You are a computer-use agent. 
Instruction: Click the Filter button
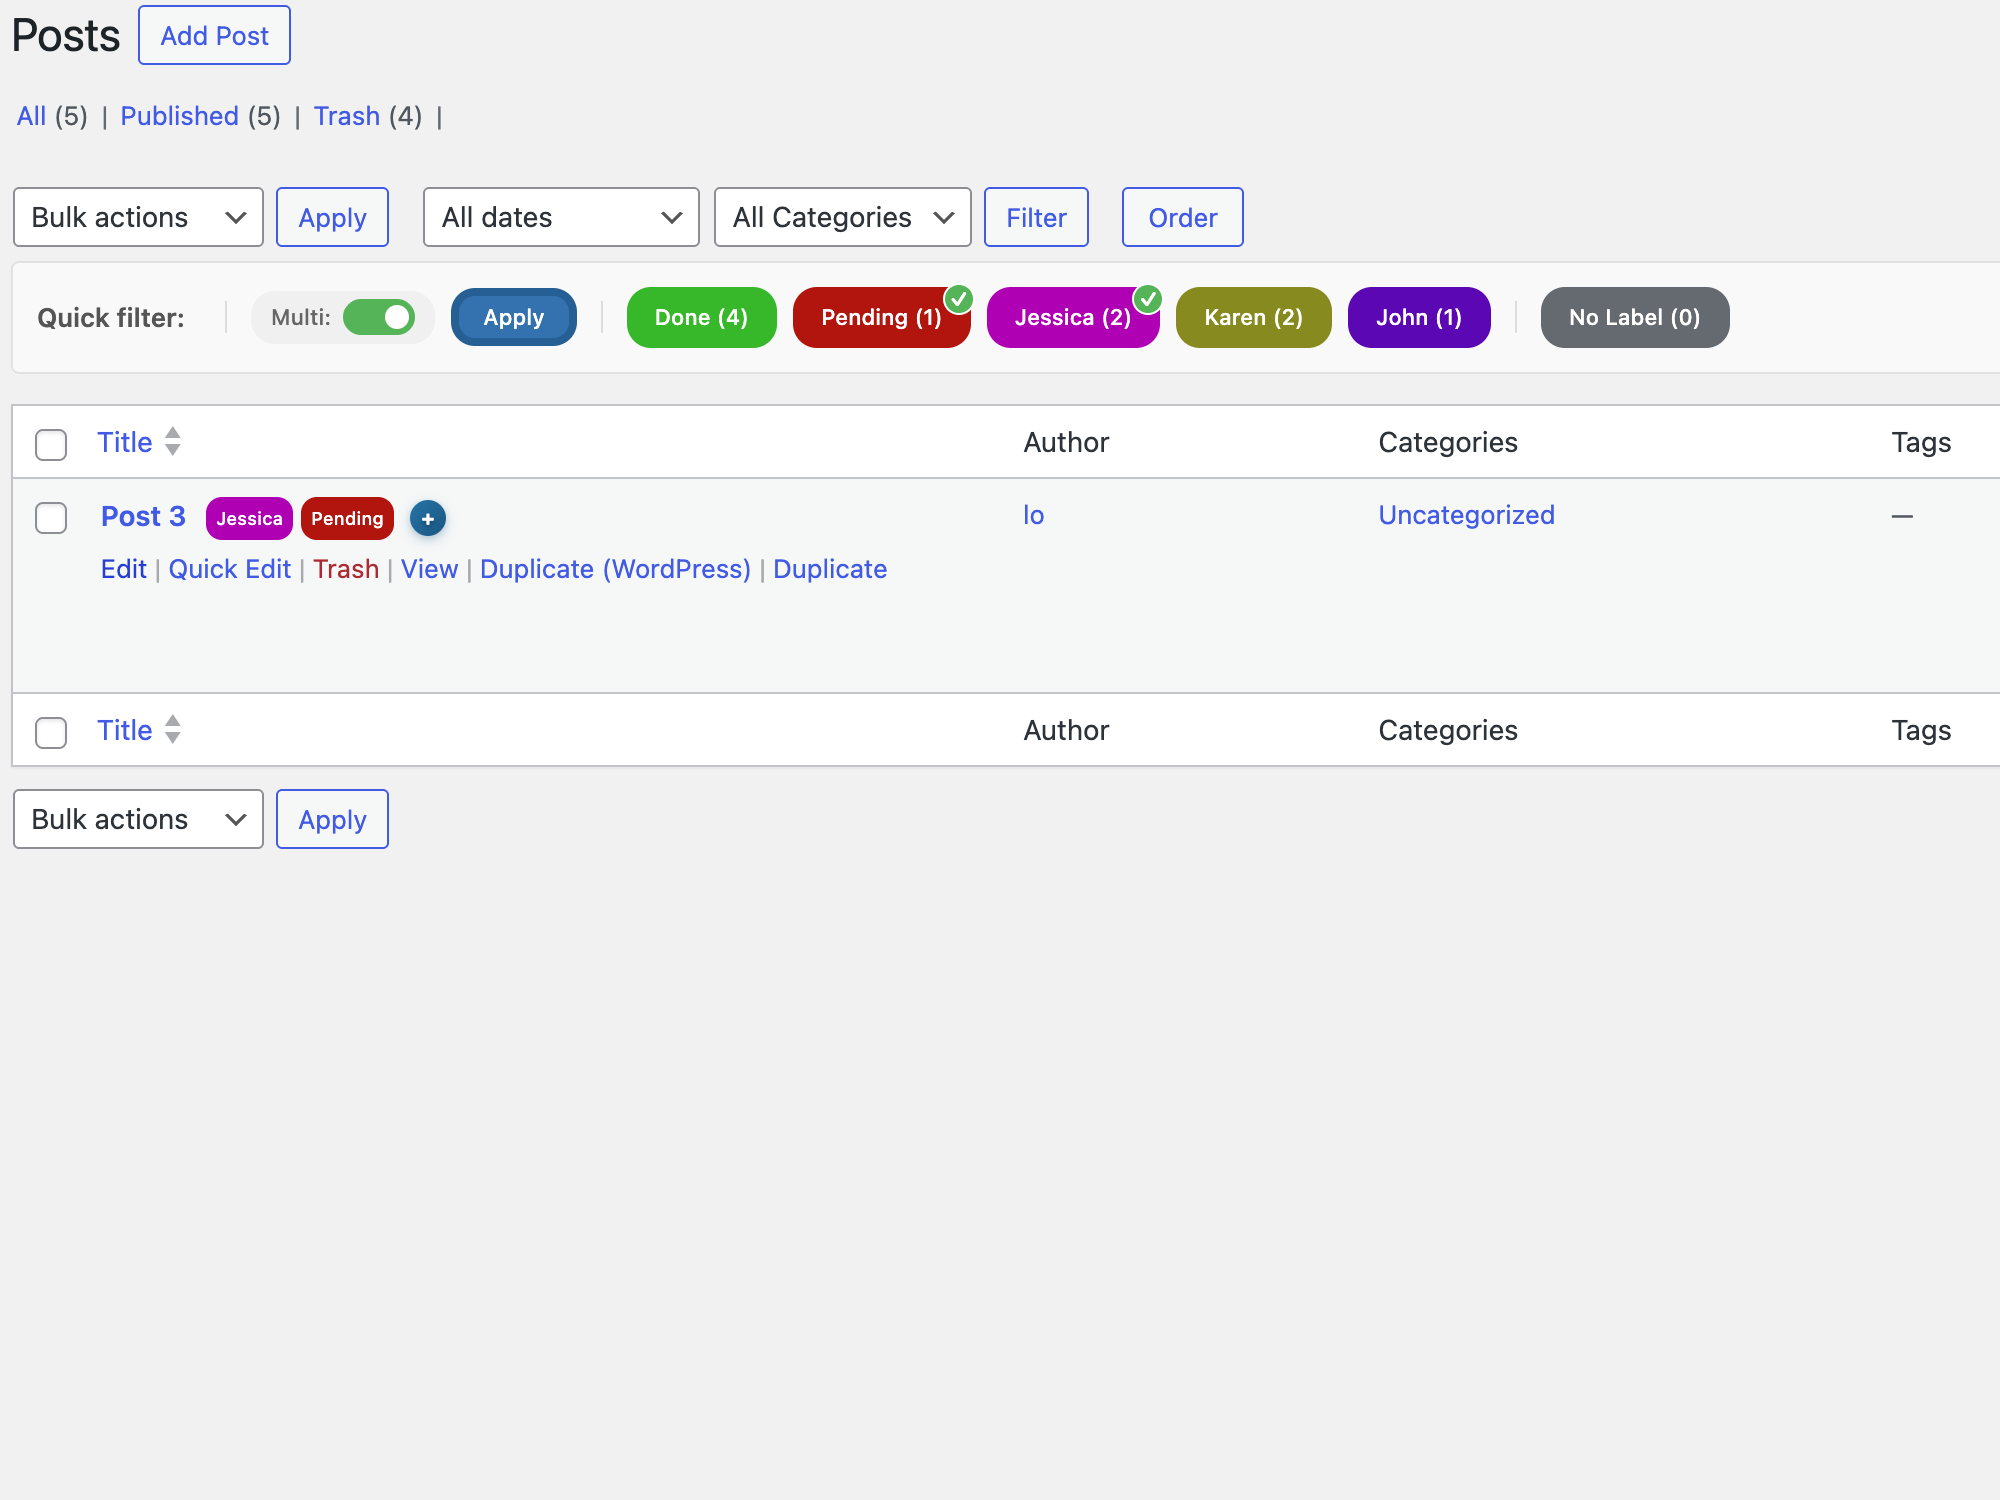[x=1036, y=217]
